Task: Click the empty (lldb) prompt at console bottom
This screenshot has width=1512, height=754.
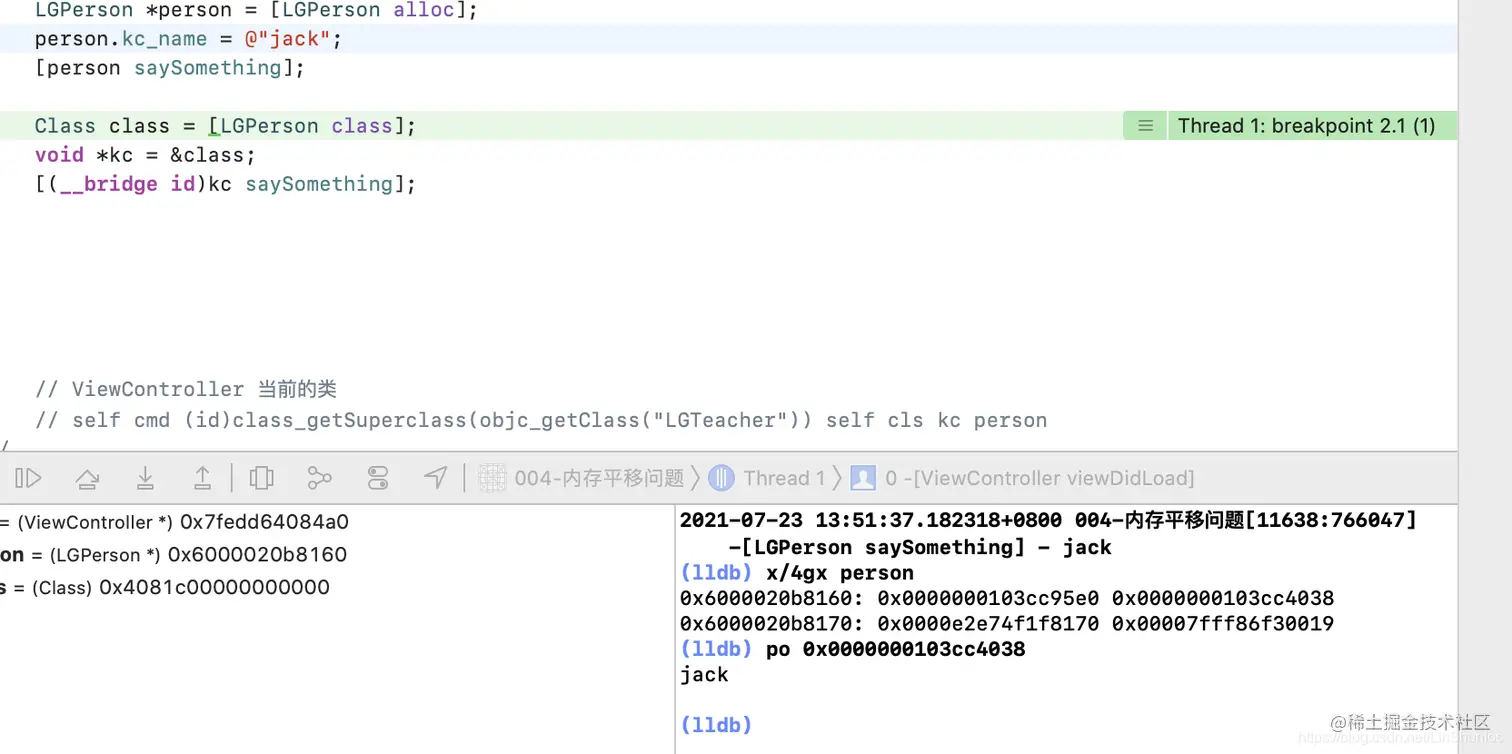Action: pyautogui.click(x=716, y=725)
